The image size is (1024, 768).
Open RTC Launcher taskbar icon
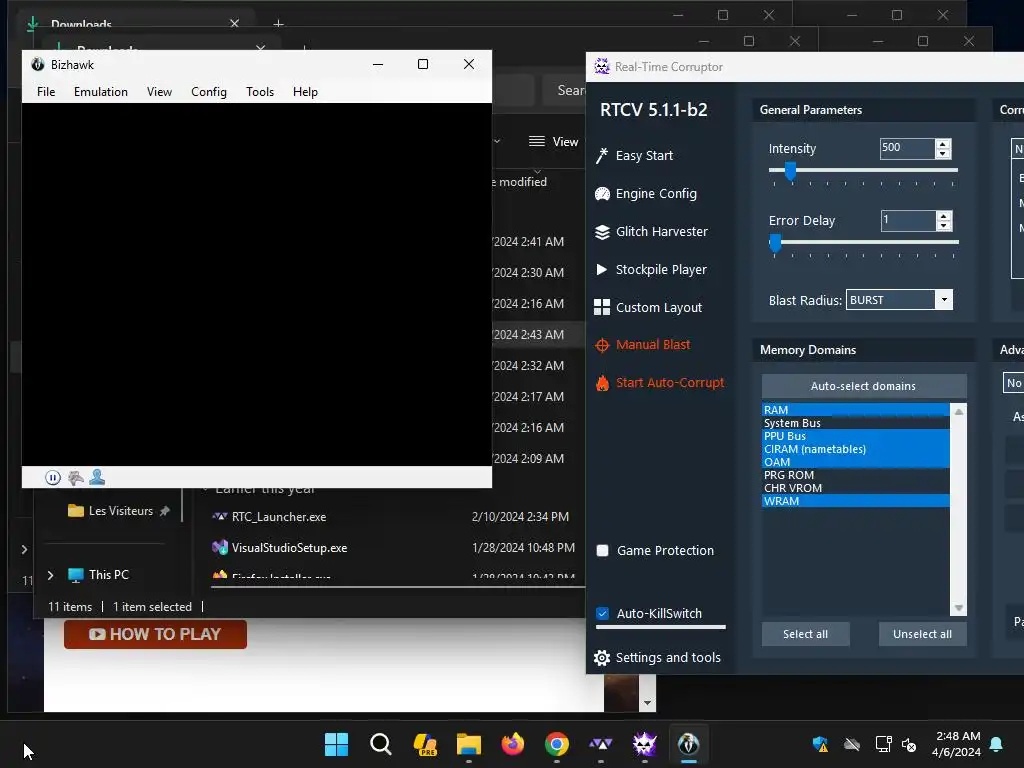coord(601,744)
